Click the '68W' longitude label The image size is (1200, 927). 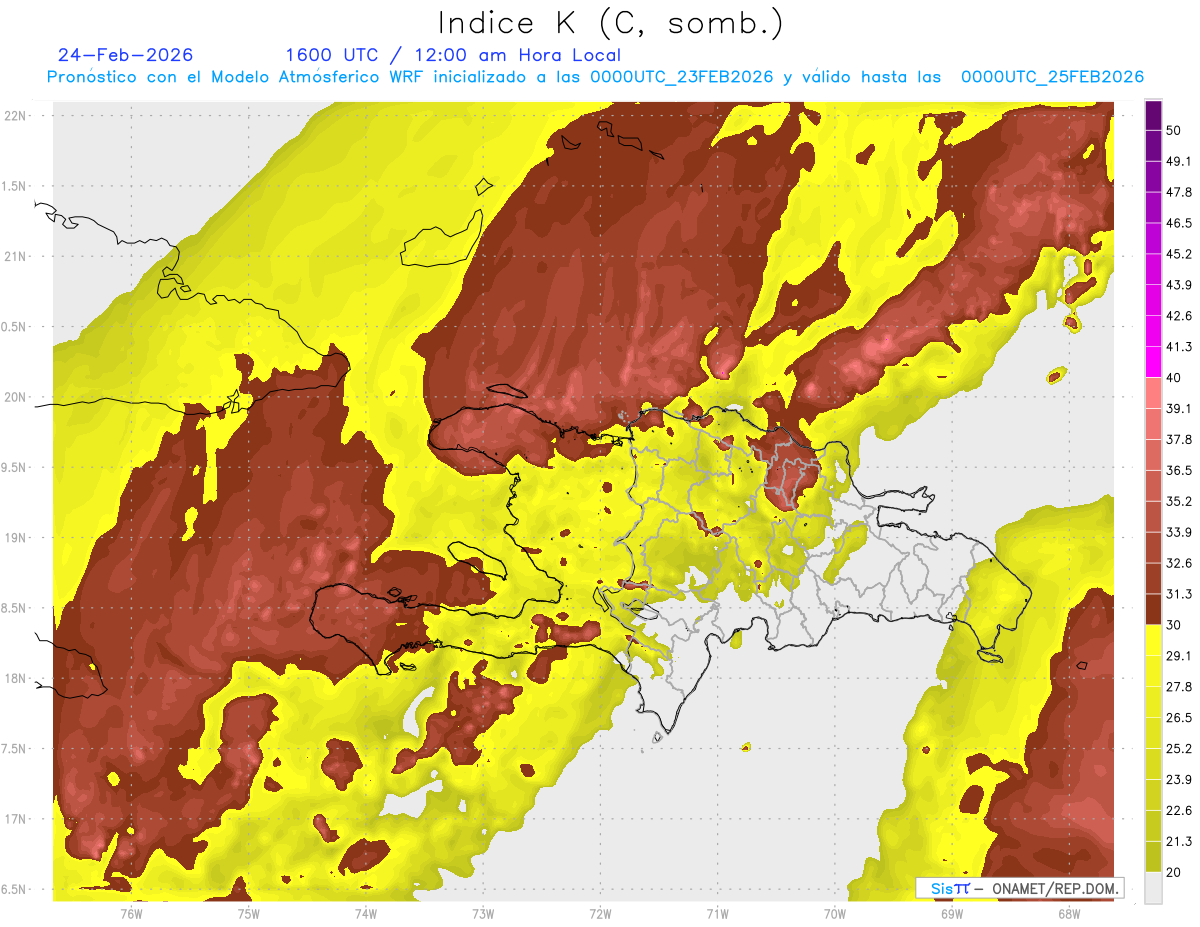1069,913
